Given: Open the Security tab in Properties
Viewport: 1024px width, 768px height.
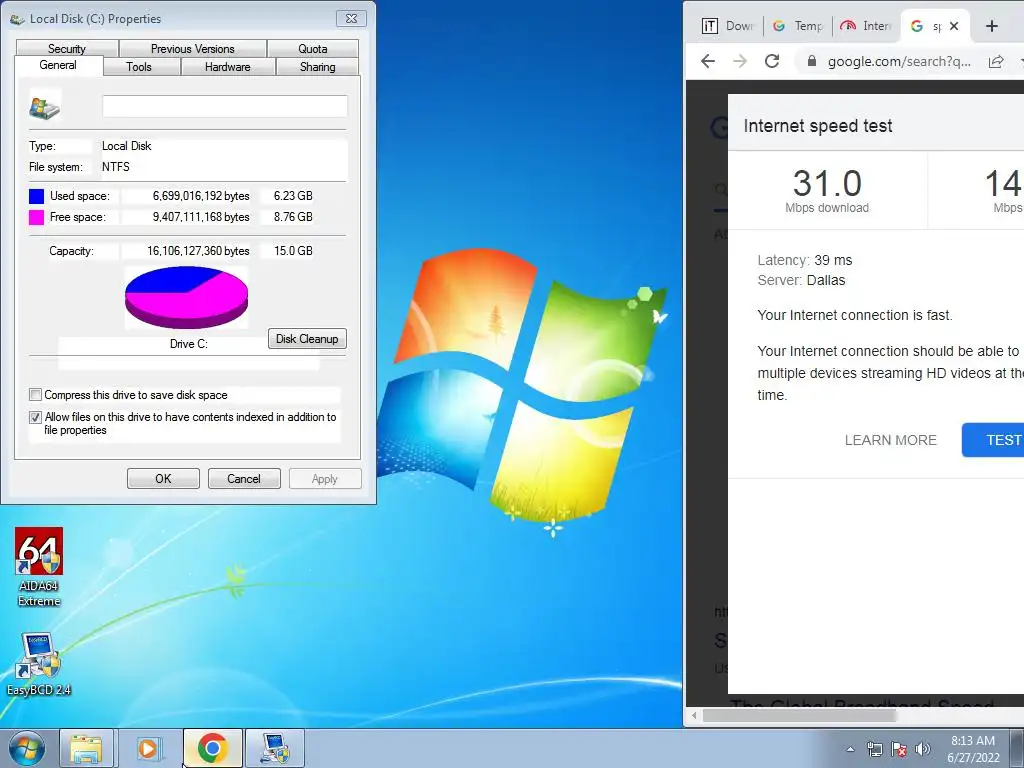Looking at the screenshot, I should (67, 48).
